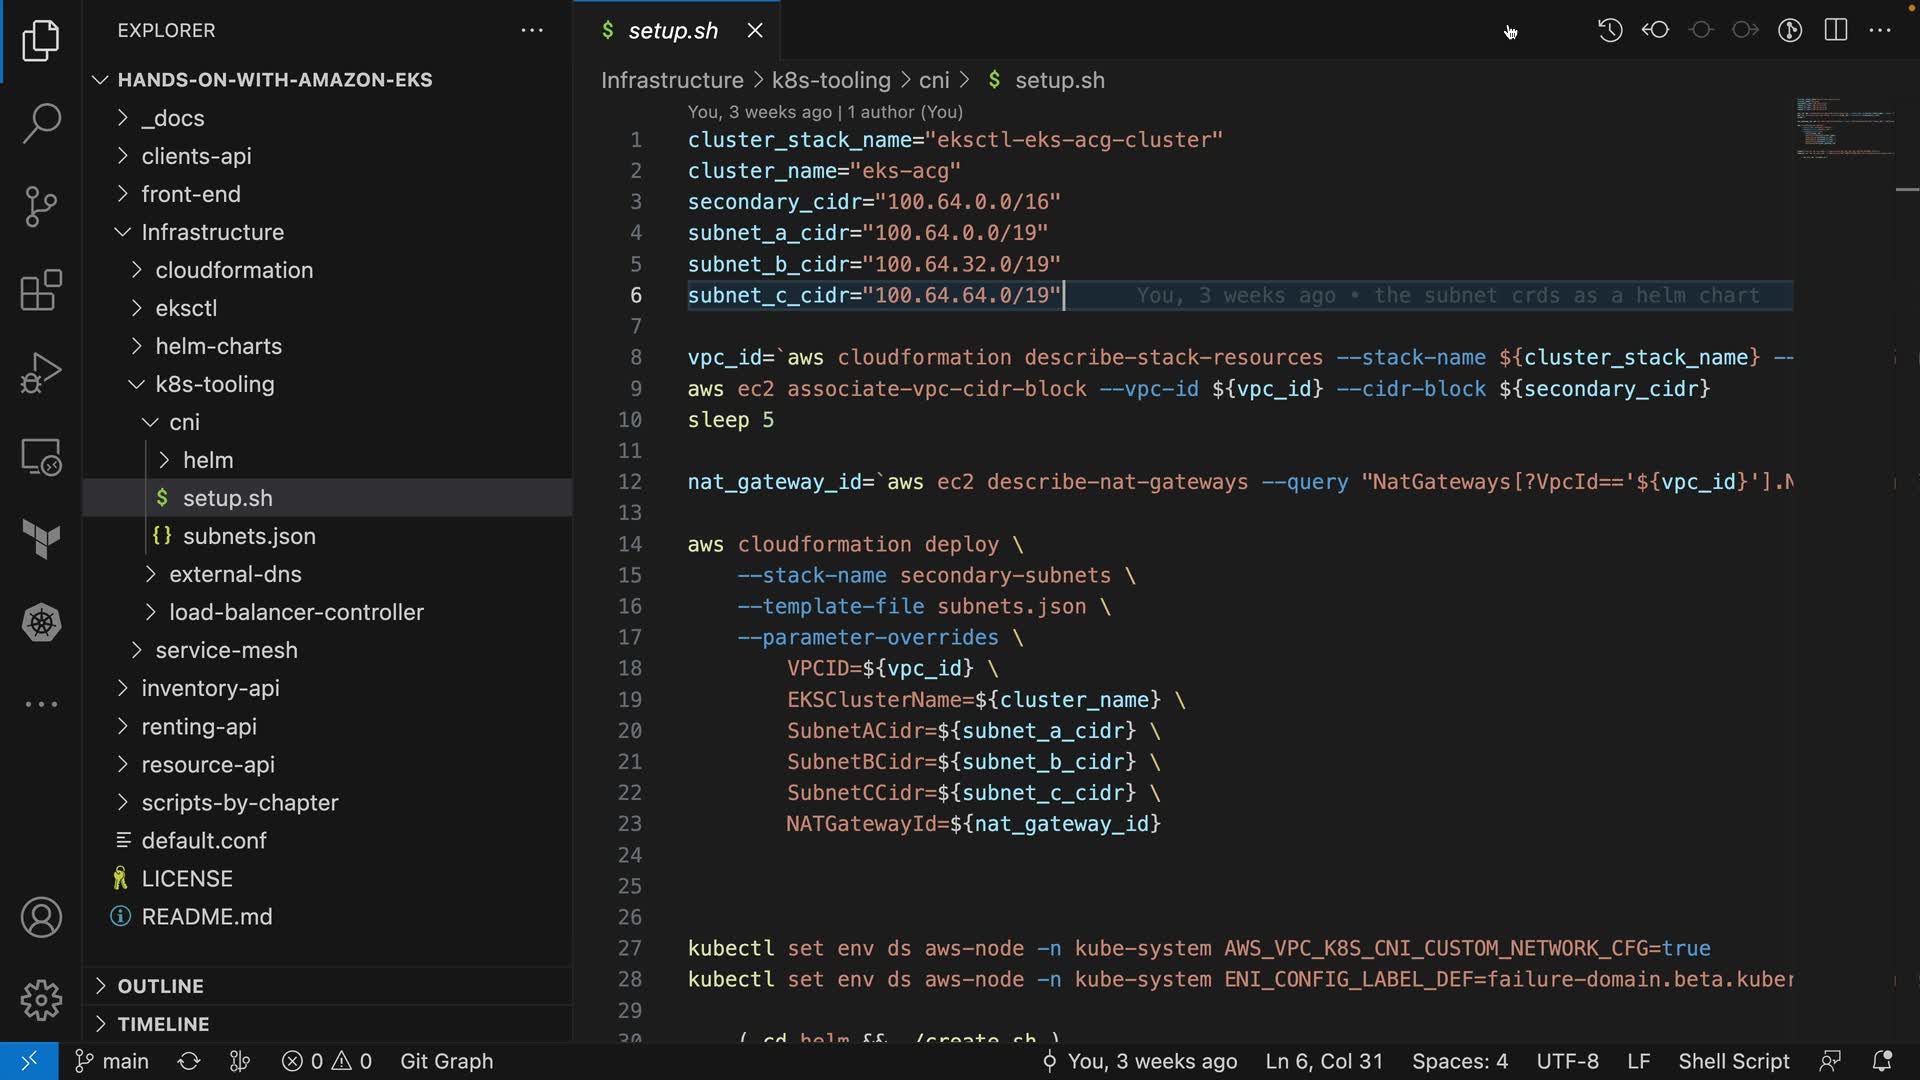Open Run and Debug view
This screenshot has height=1080, width=1920.
[x=41, y=373]
